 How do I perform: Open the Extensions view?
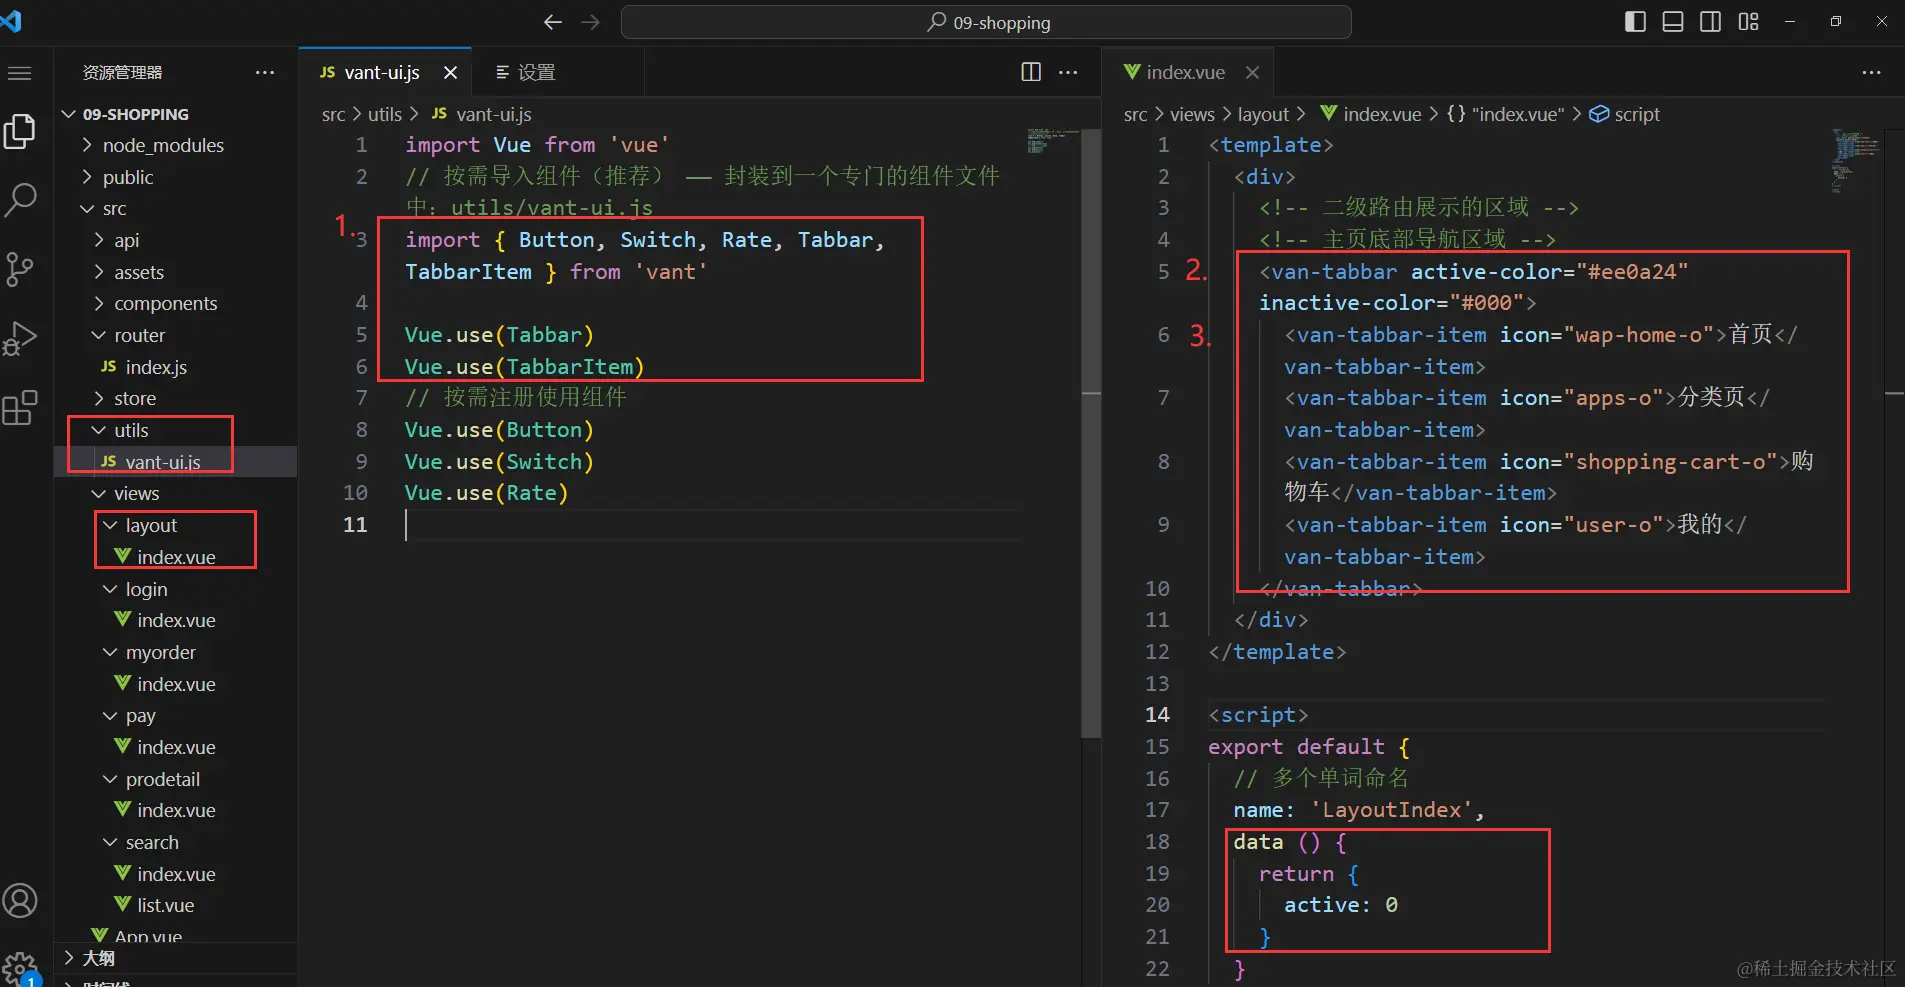point(20,407)
